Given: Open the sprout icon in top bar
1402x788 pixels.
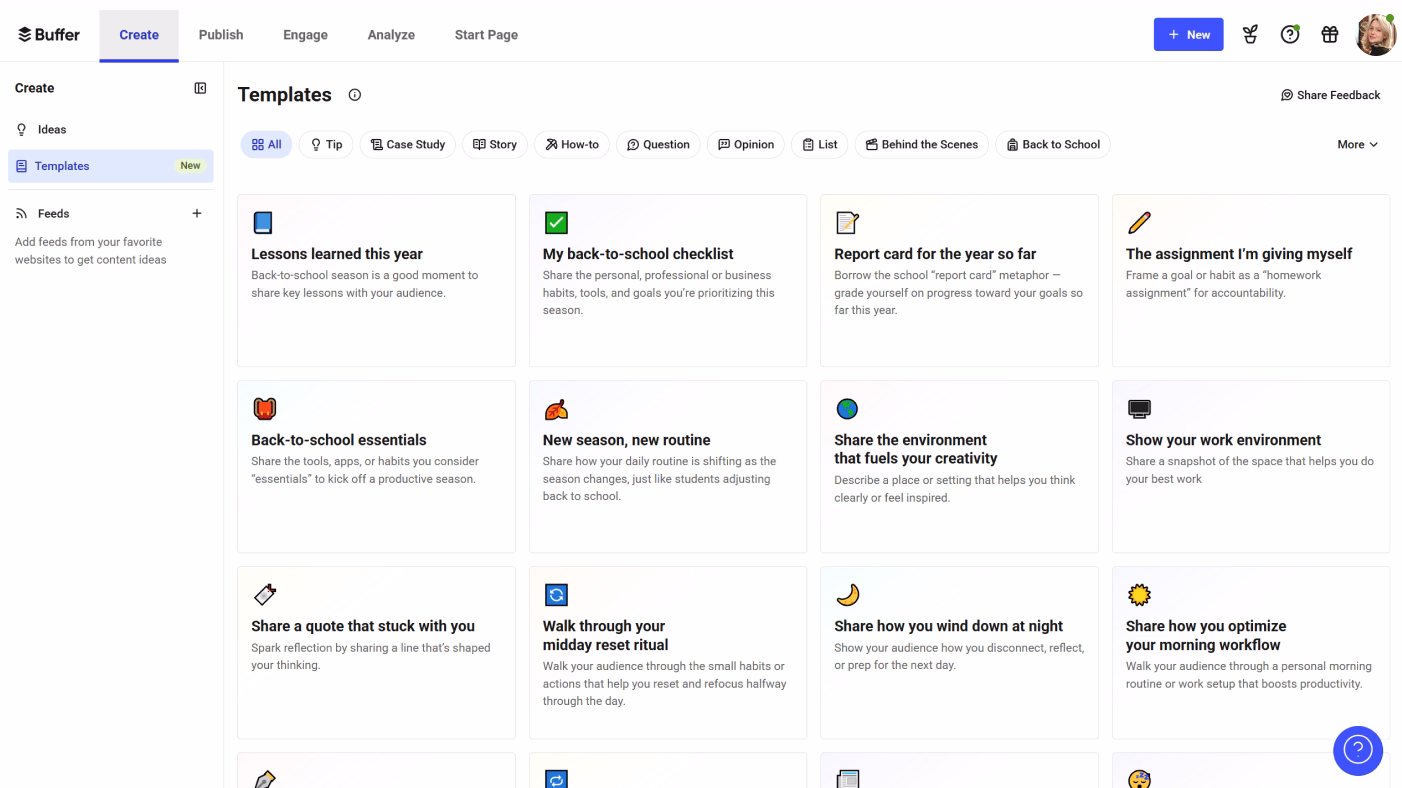Looking at the screenshot, I should pyautogui.click(x=1250, y=35).
